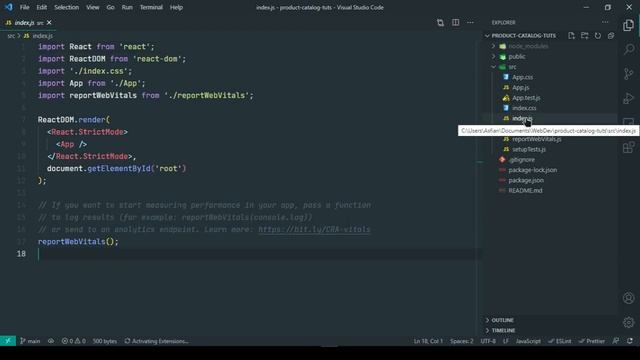Open the View menu
This screenshot has width=640, height=360.
tap(93, 7)
